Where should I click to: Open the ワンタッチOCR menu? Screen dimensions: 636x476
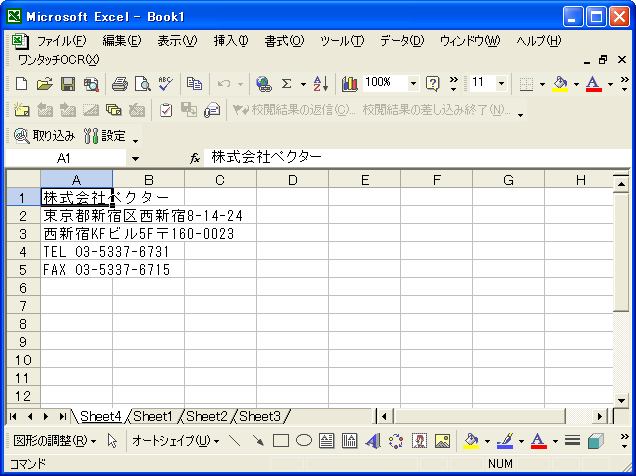[59, 60]
